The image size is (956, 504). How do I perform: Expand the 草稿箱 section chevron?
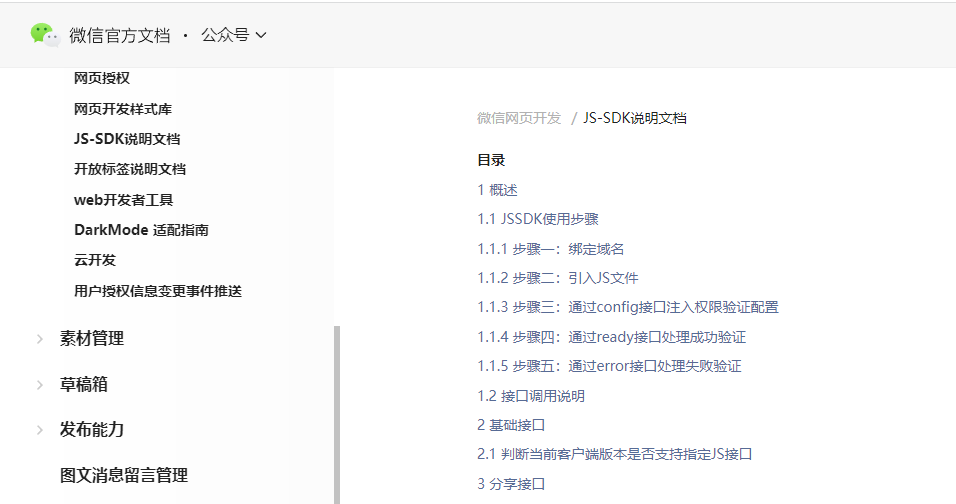(40, 385)
